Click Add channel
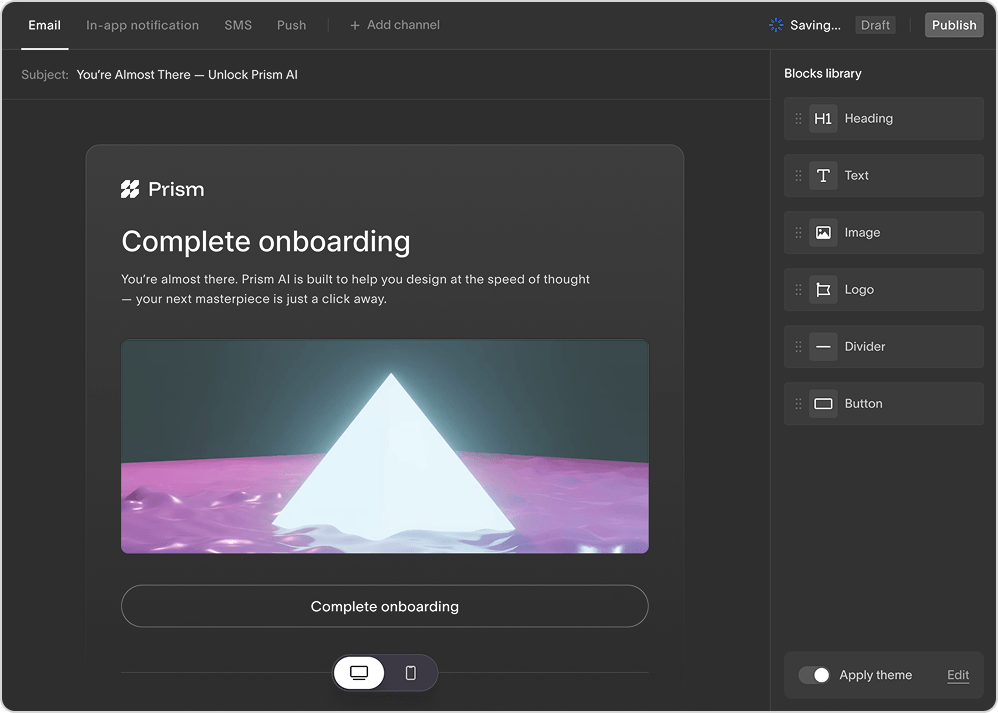The image size is (998, 713). pos(394,25)
